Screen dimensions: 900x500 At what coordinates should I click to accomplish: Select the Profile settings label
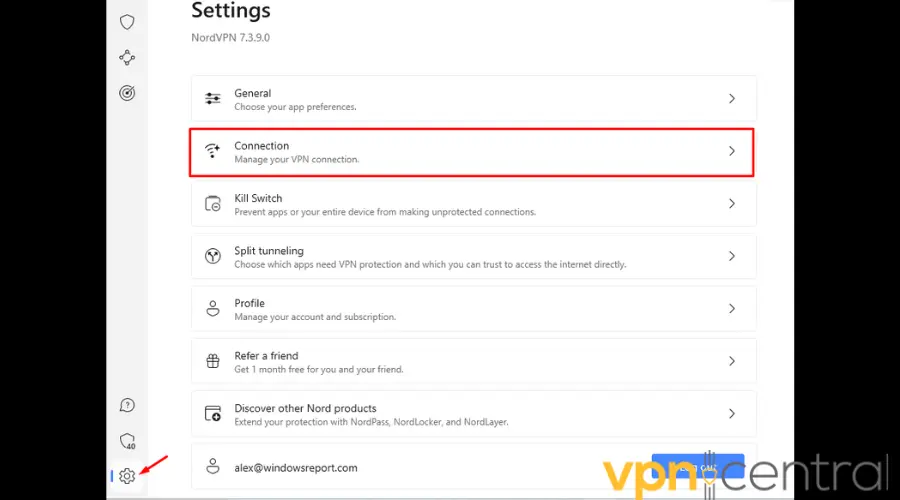tap(250, 303)
